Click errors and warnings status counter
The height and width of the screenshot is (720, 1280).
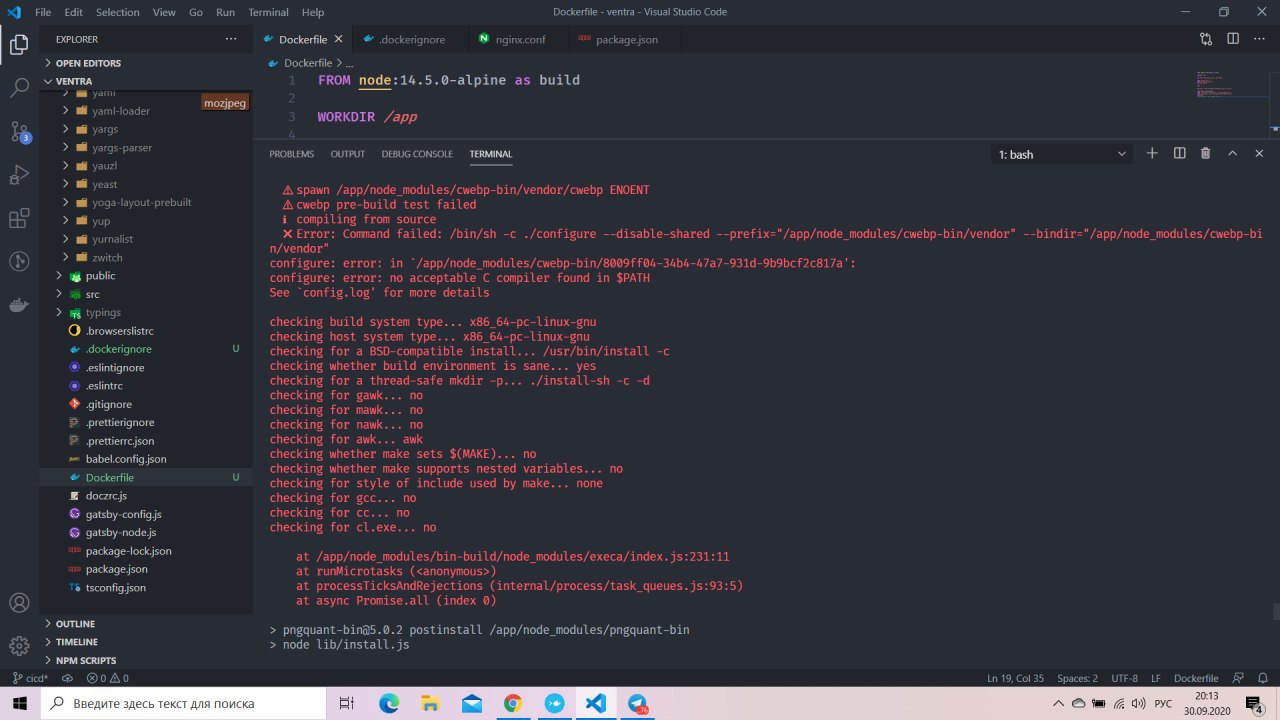pos(108,678)
